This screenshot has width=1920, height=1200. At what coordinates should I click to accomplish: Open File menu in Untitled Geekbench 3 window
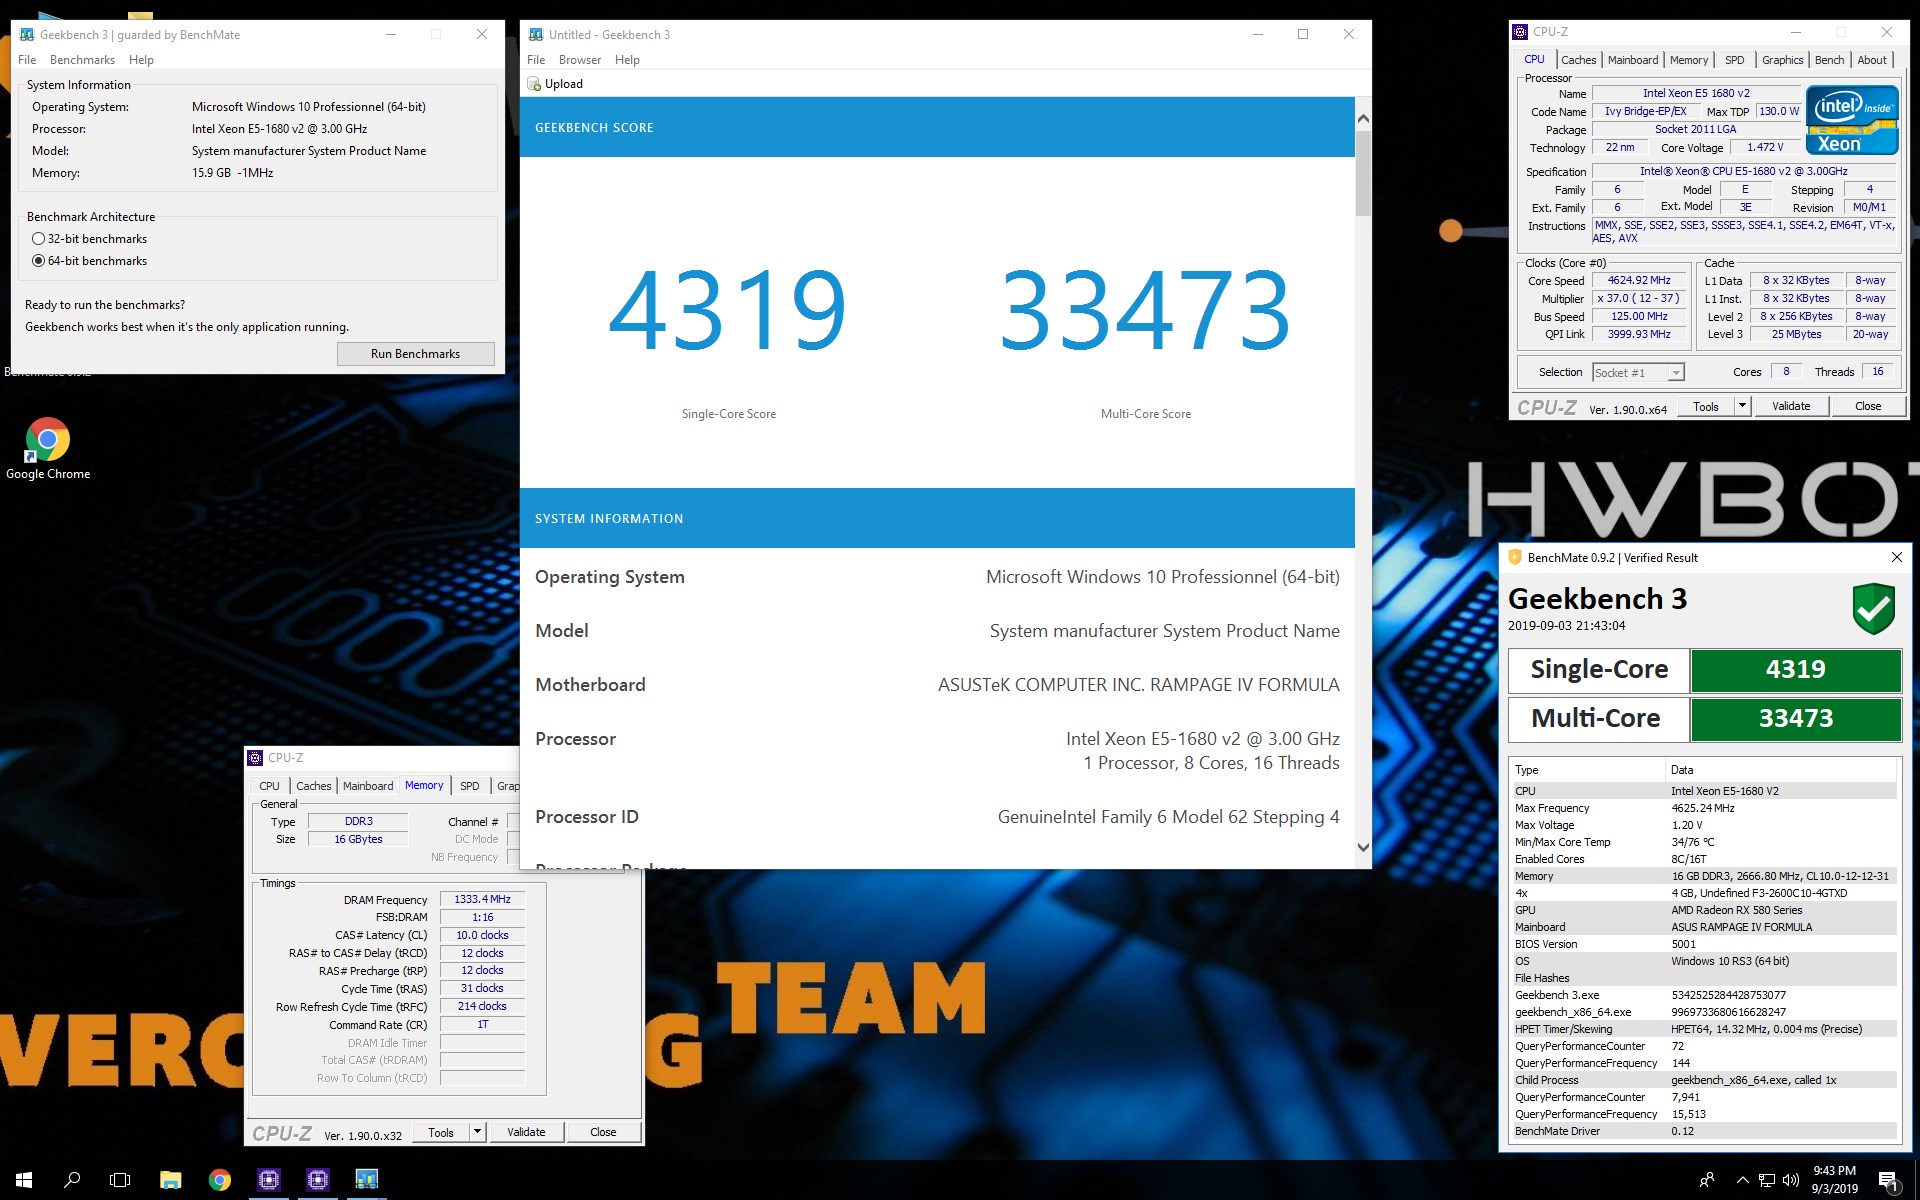[536, 60]
